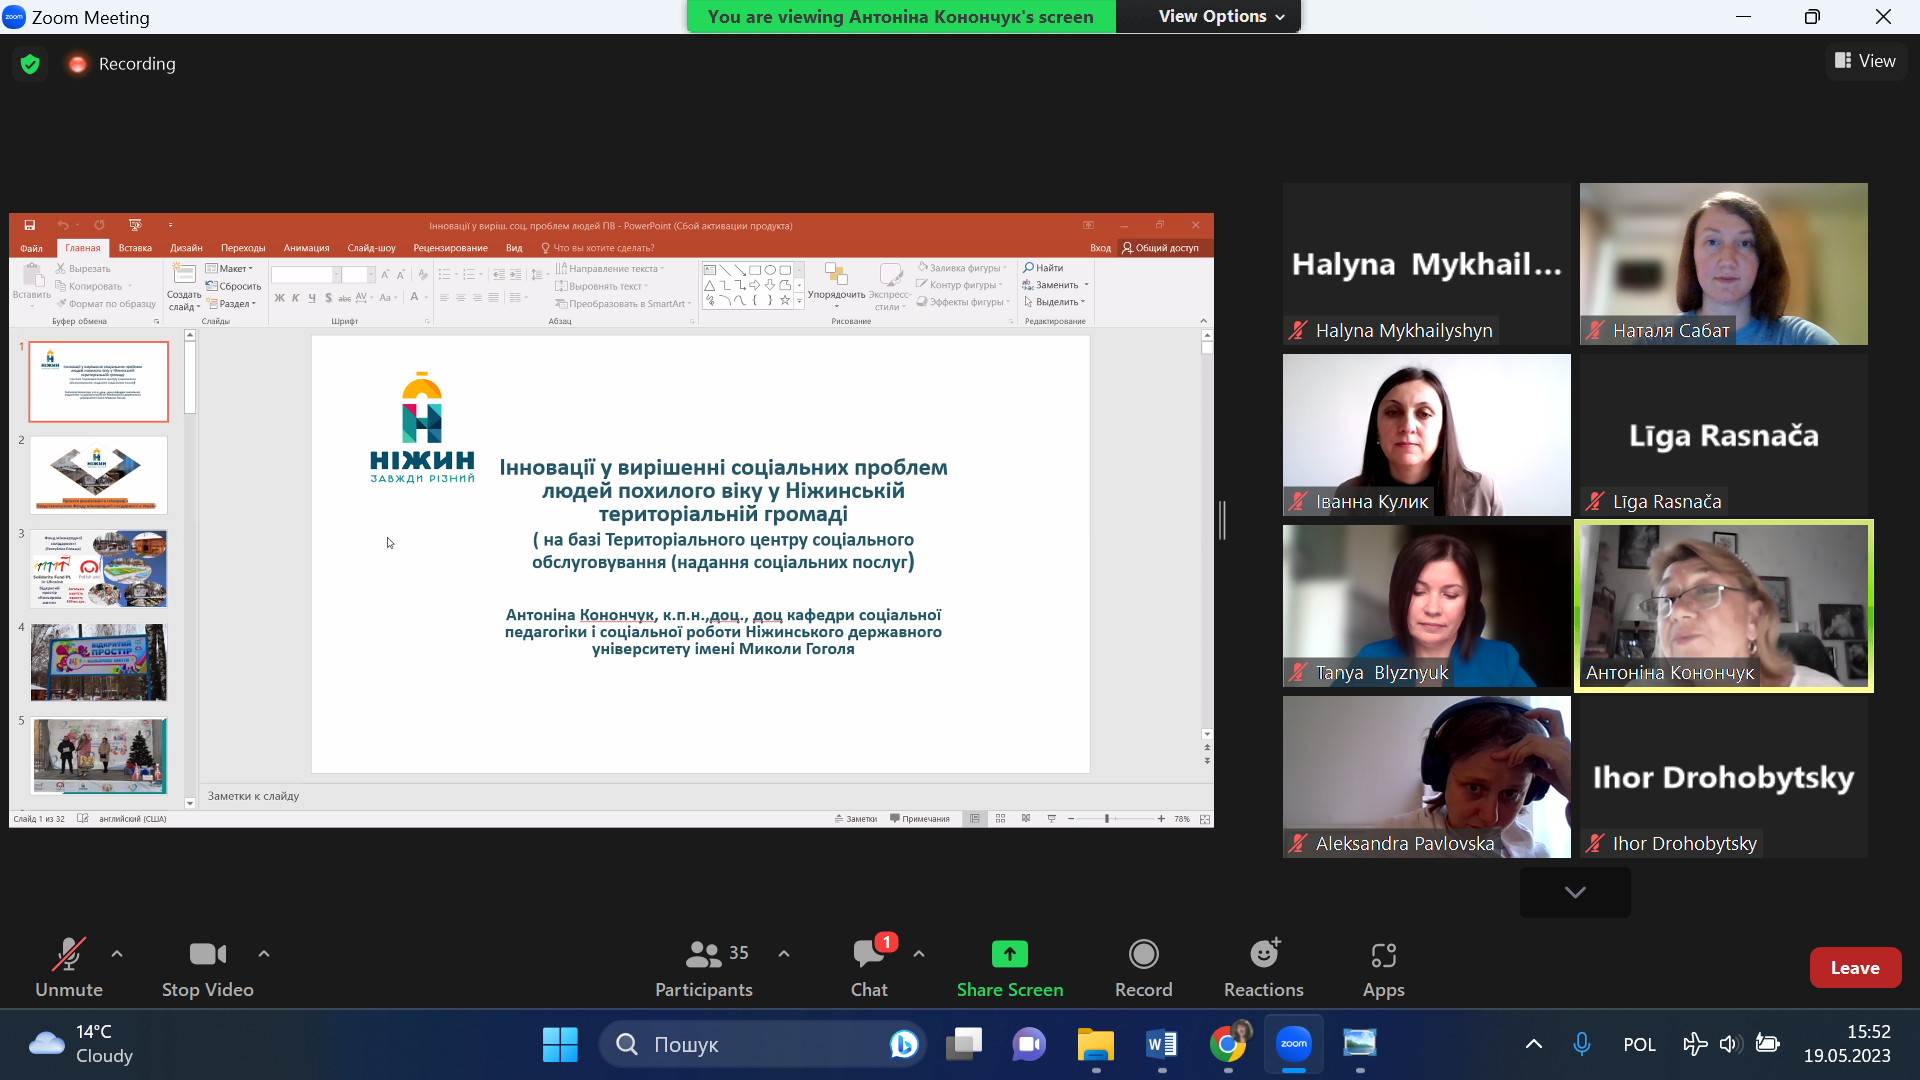Open the Chat panel icon
The height and width of the screenshot is (1080, 1920).
tap(868, 955)
